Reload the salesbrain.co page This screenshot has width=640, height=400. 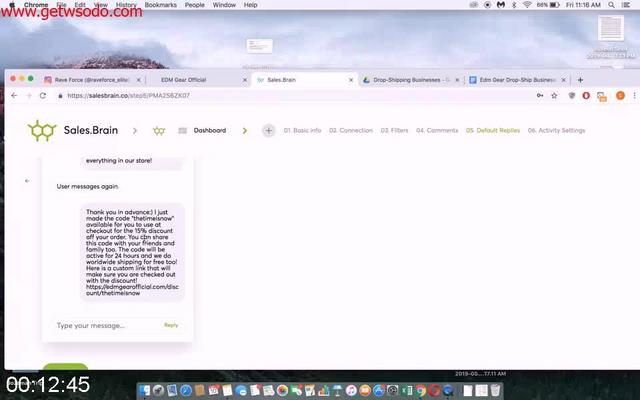(43, 96)
